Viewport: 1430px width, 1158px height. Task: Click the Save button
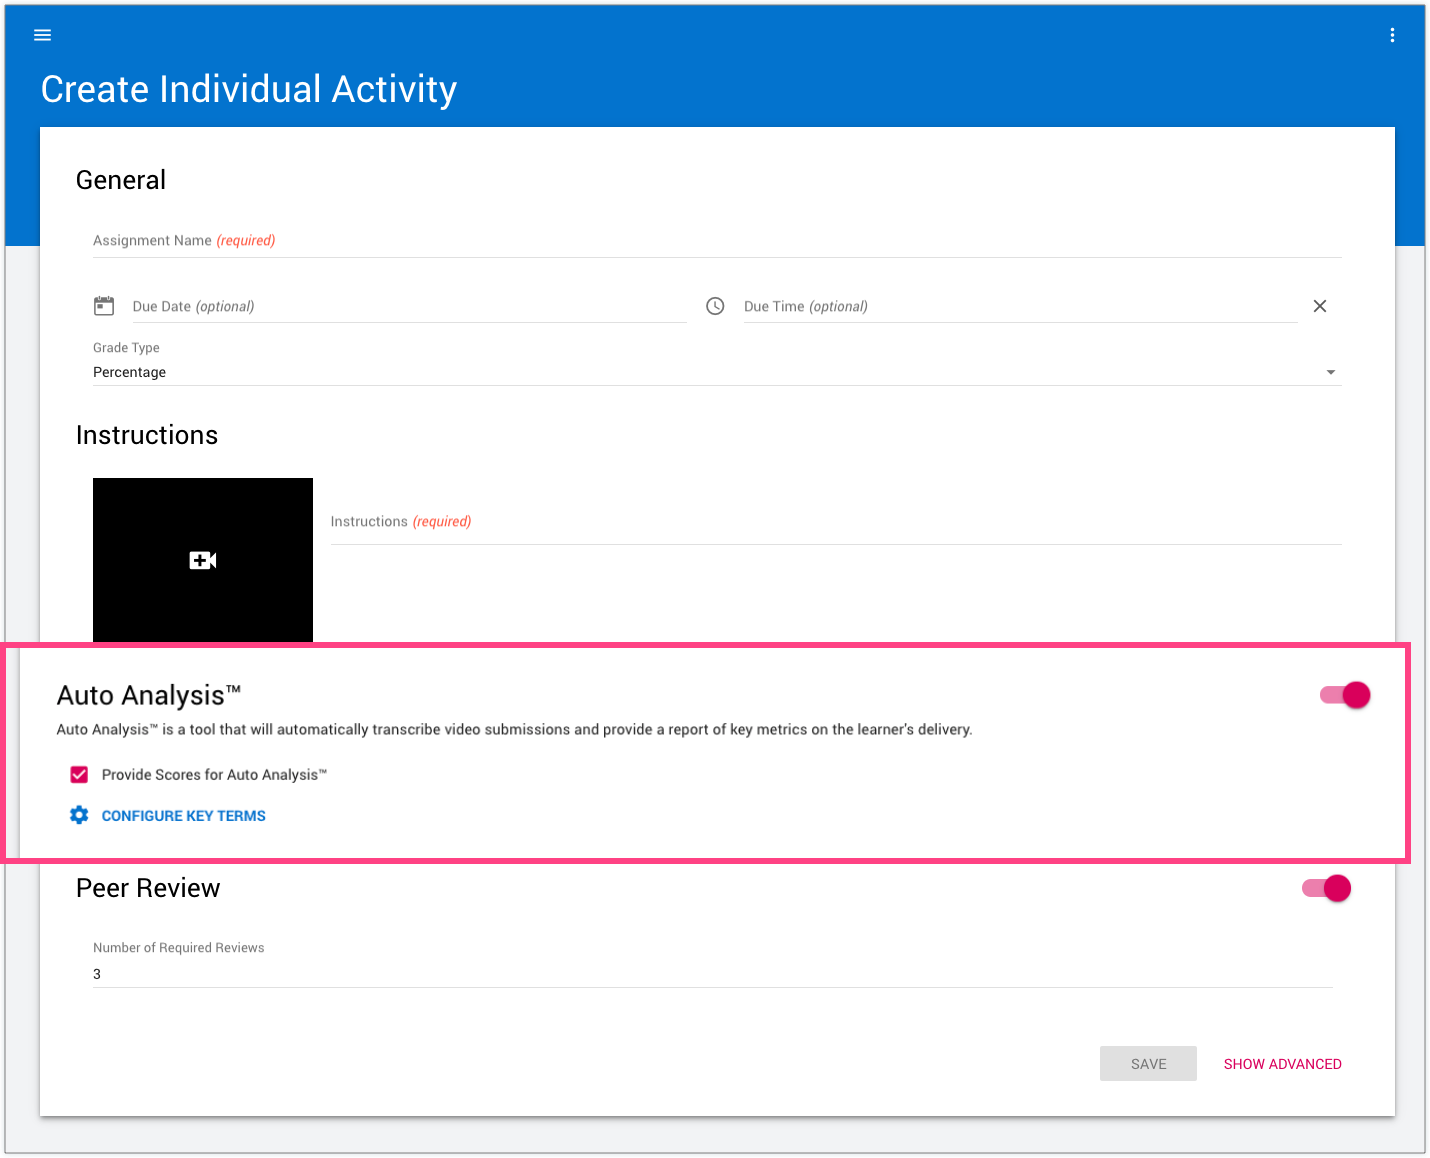(x=1148, y=1064)
